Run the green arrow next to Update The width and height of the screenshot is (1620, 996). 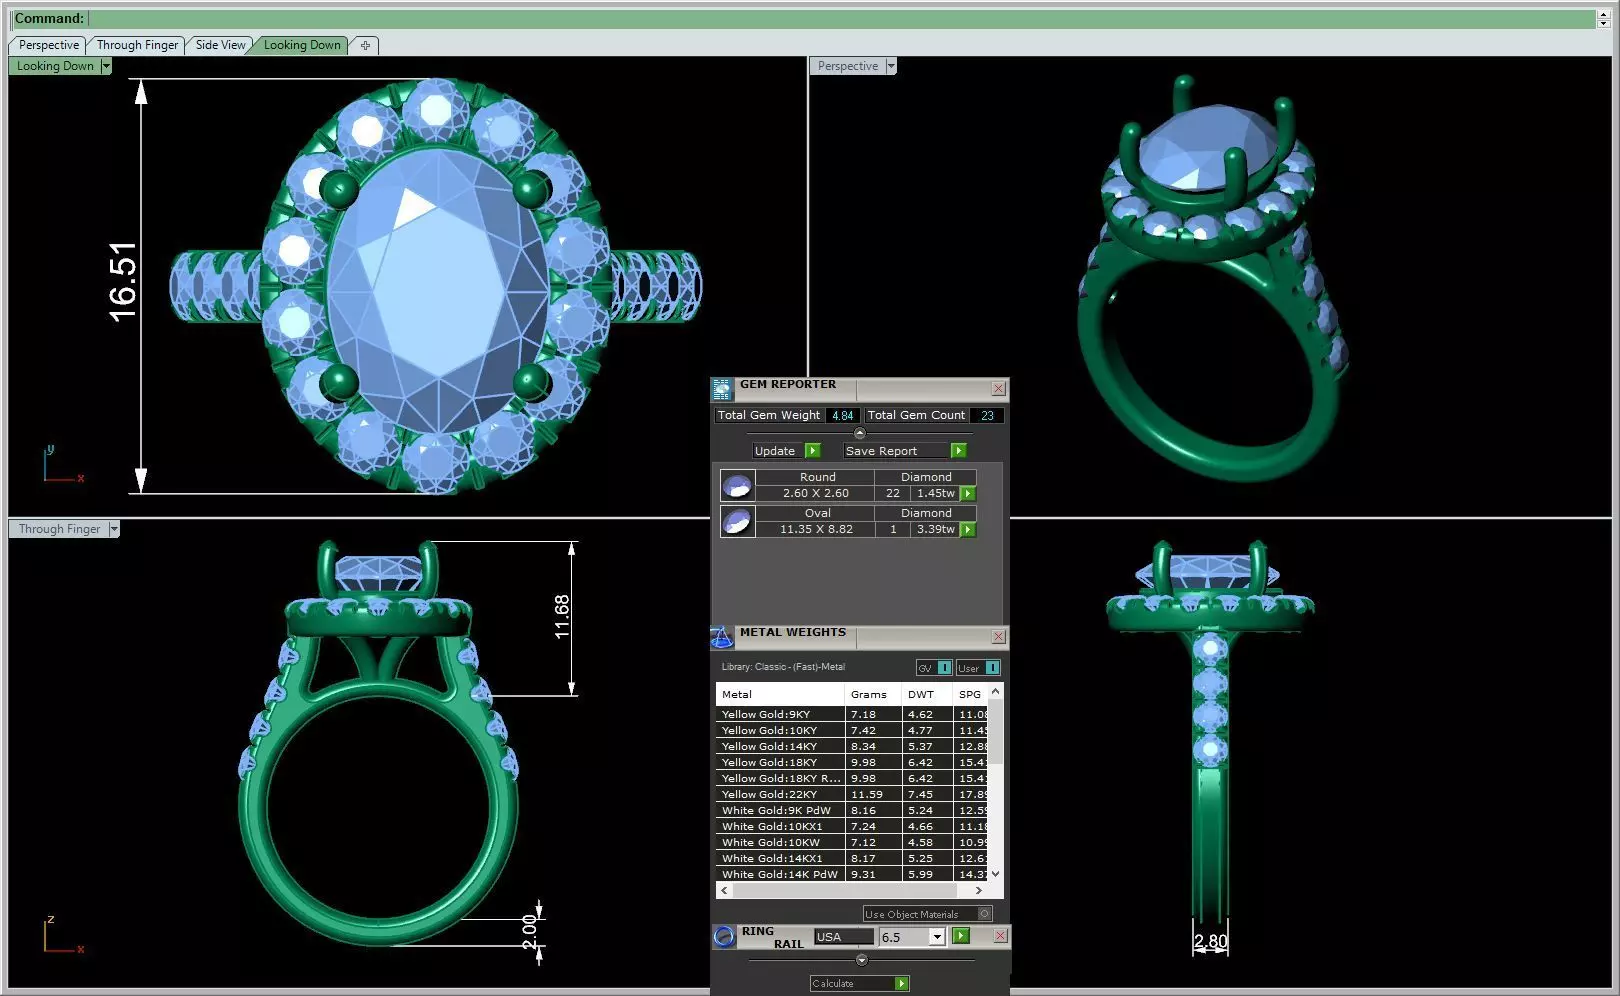[x=813, y=451]
